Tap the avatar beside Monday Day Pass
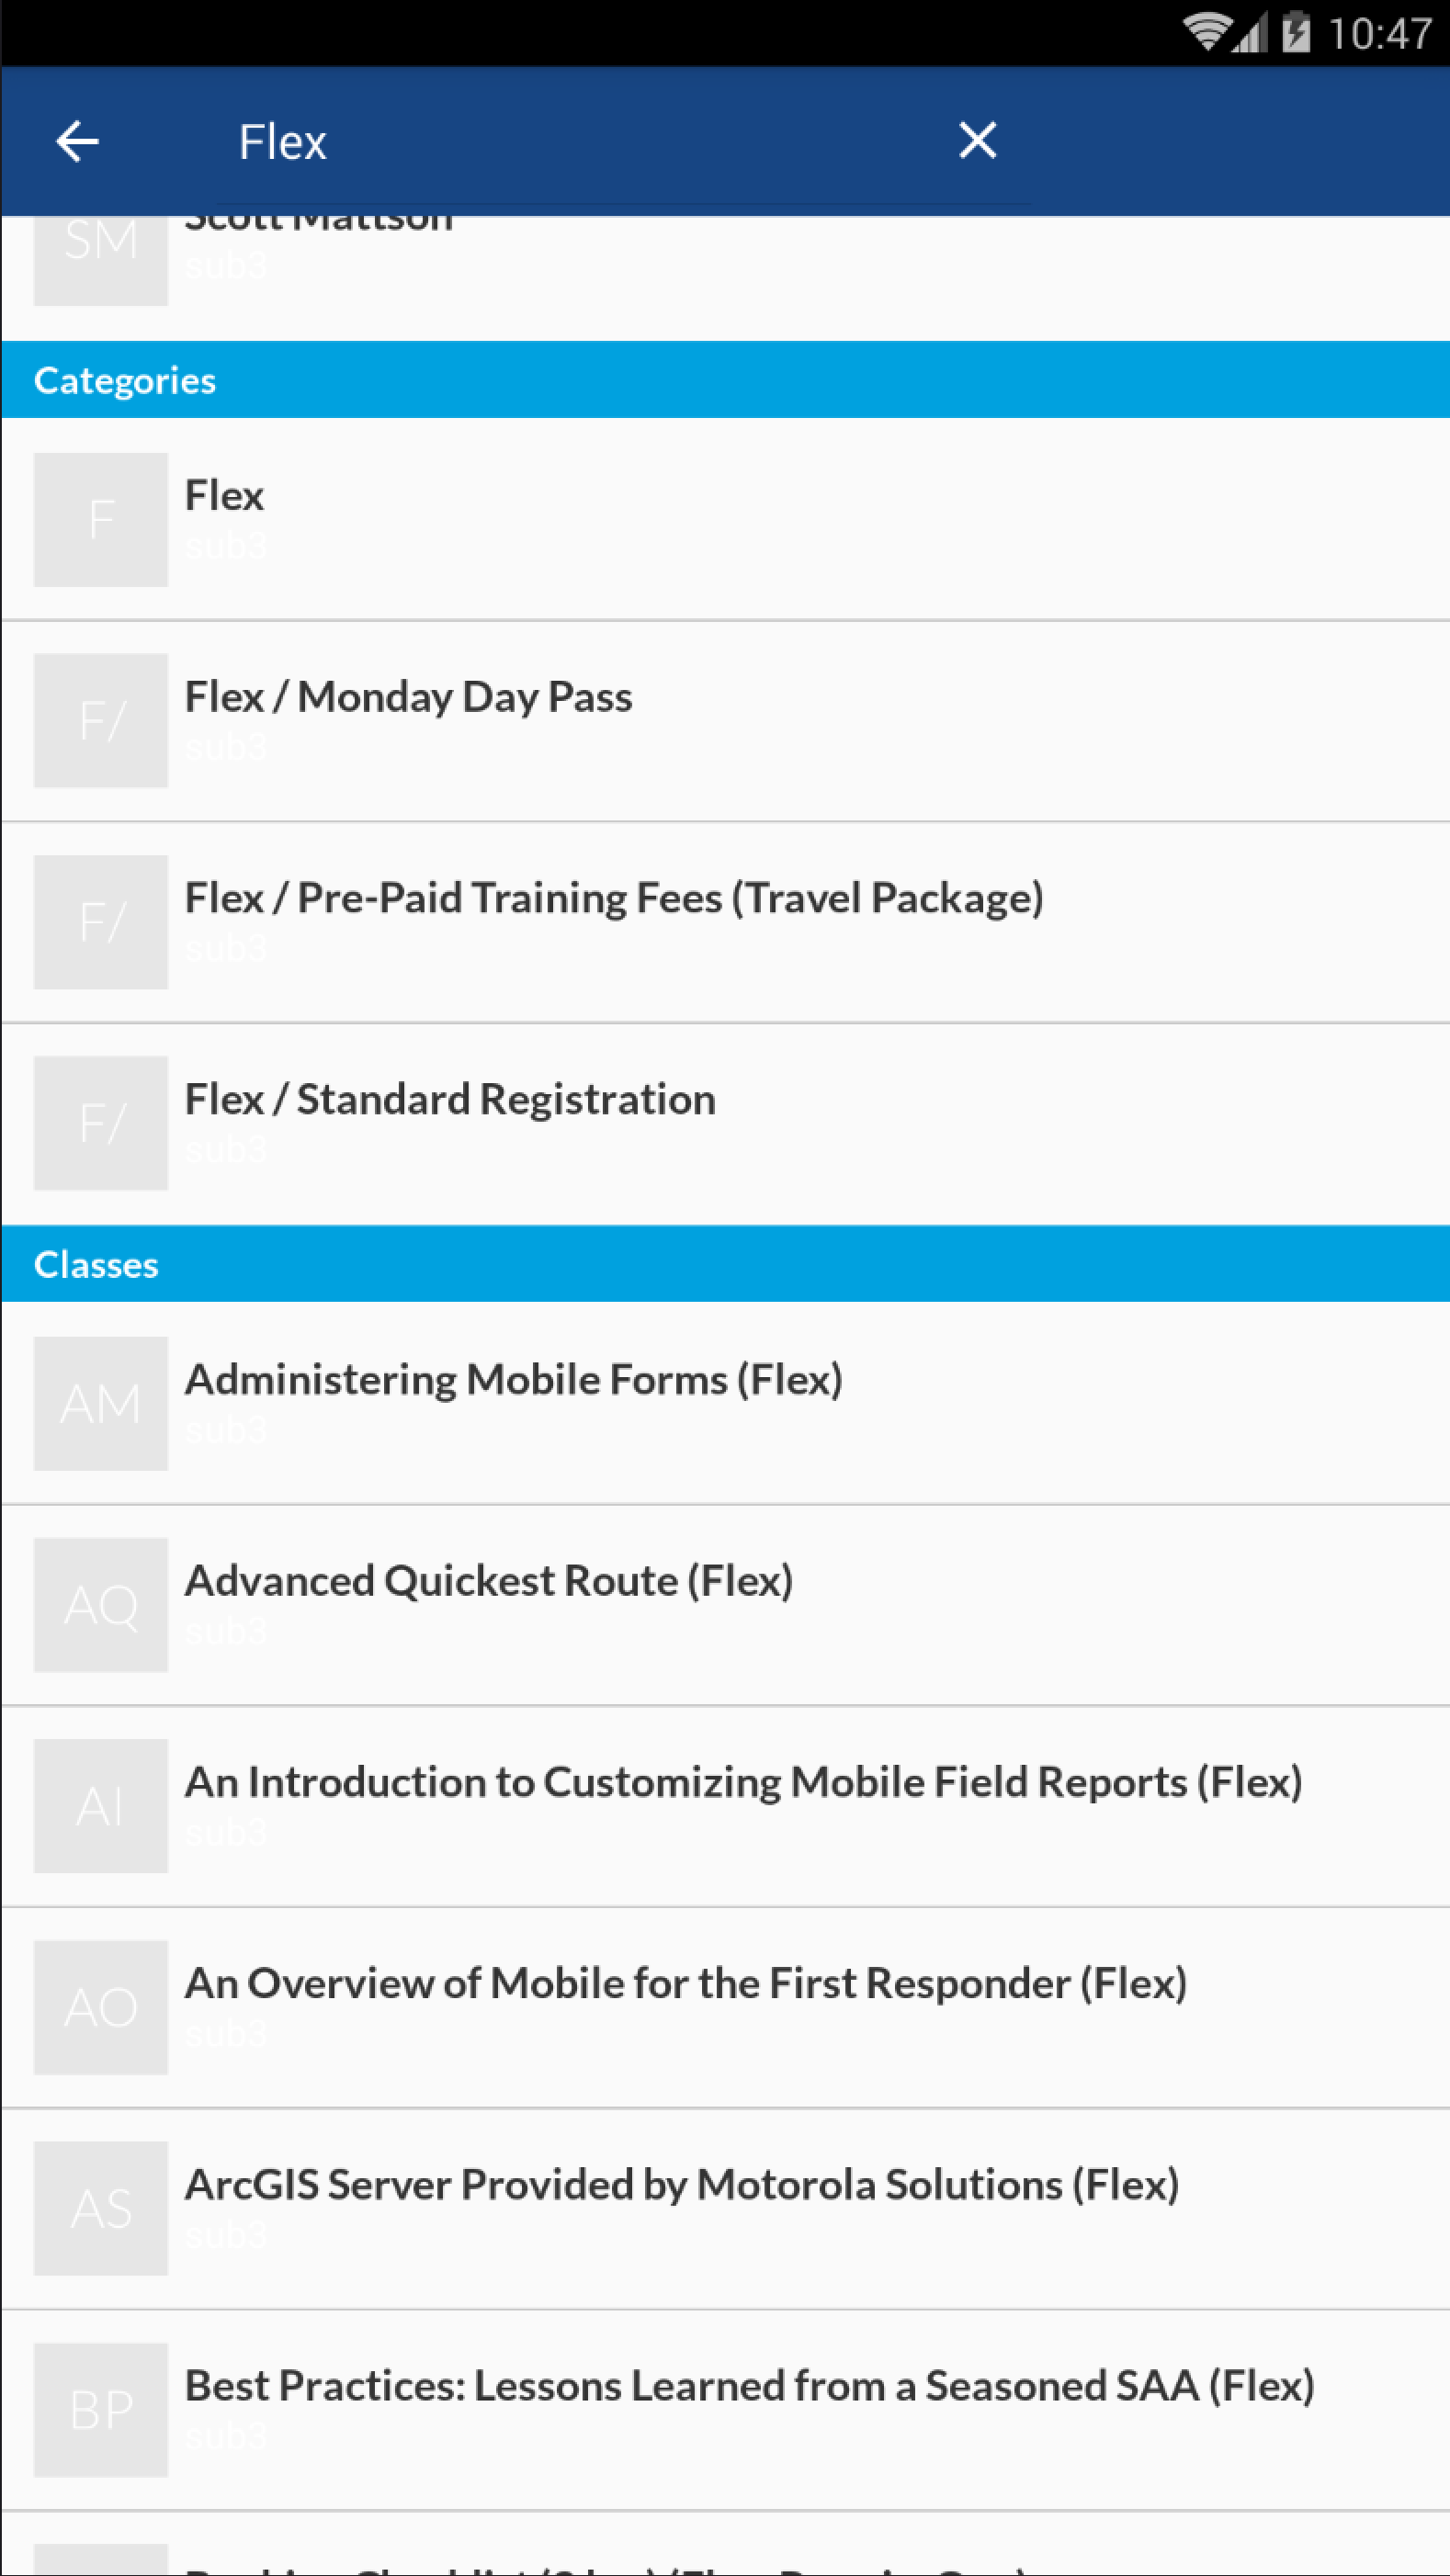 click(101, 721)
